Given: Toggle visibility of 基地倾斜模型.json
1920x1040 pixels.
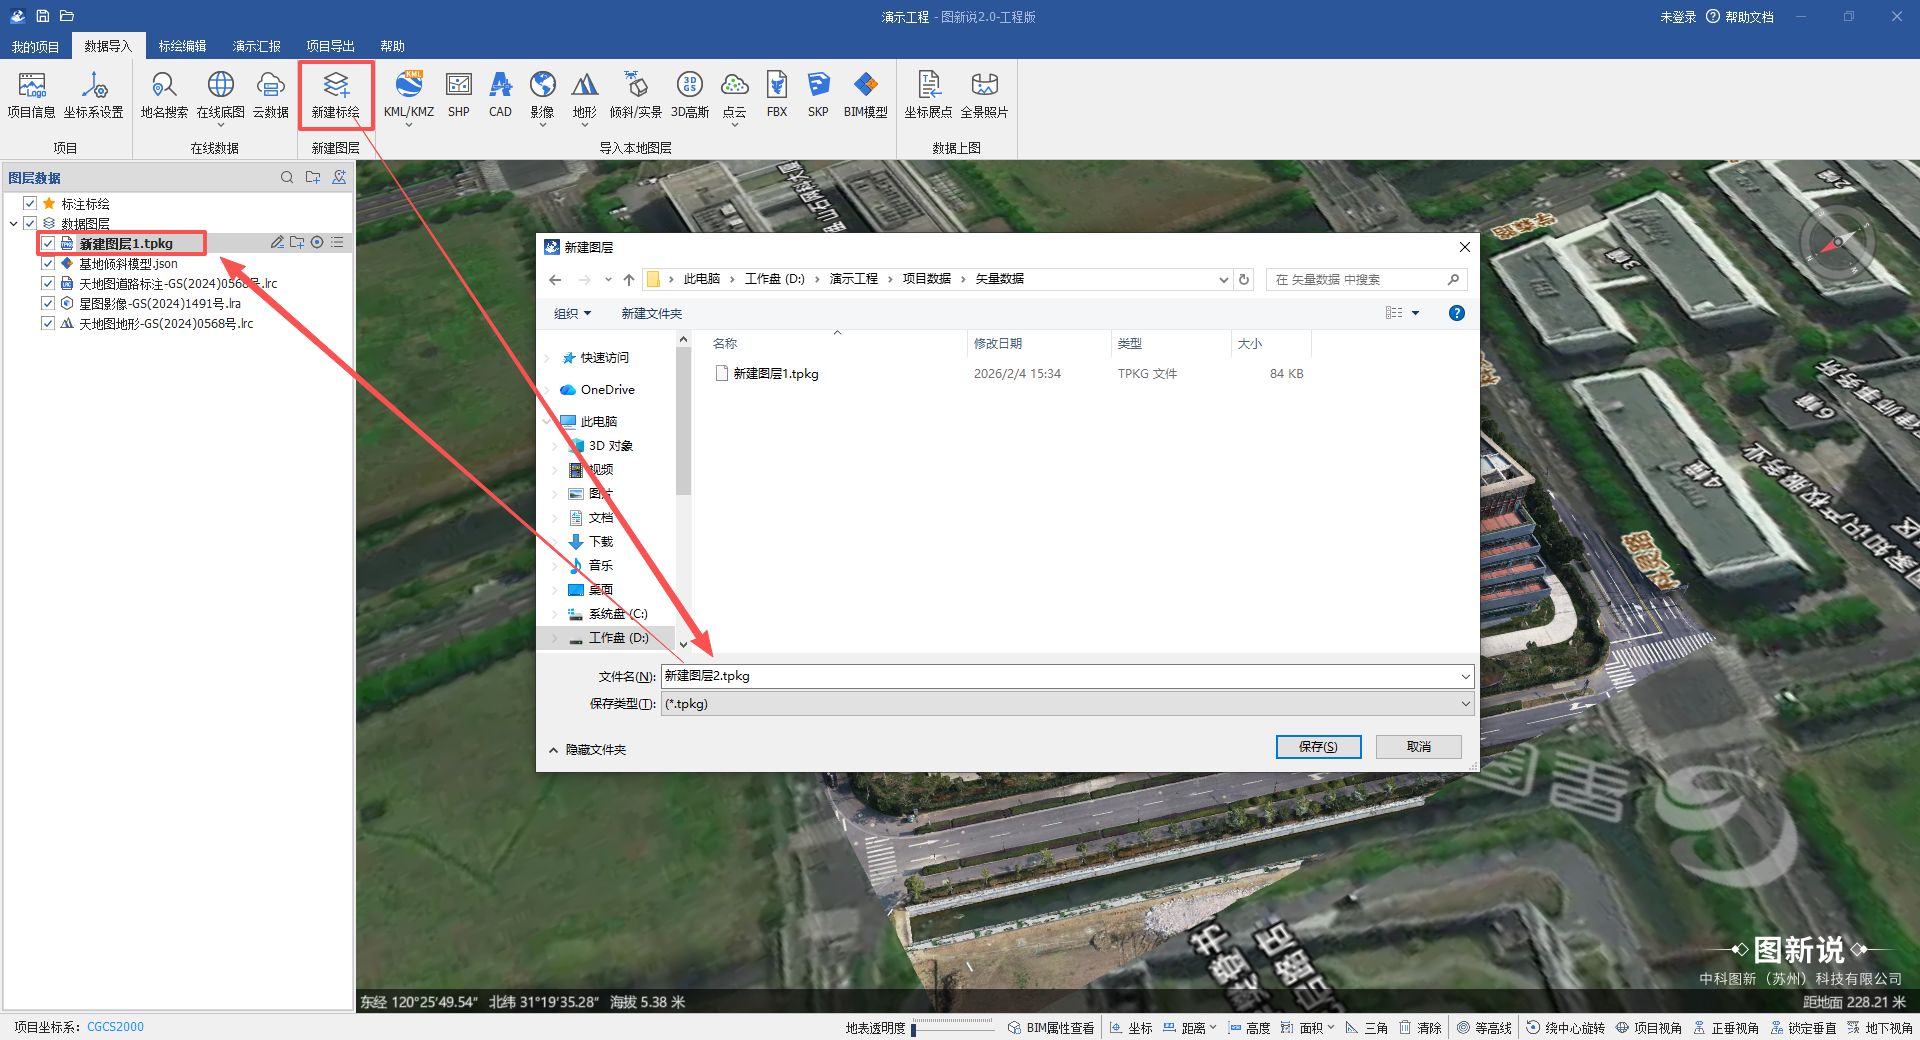Looking at the screenshot, I should 48,263.
